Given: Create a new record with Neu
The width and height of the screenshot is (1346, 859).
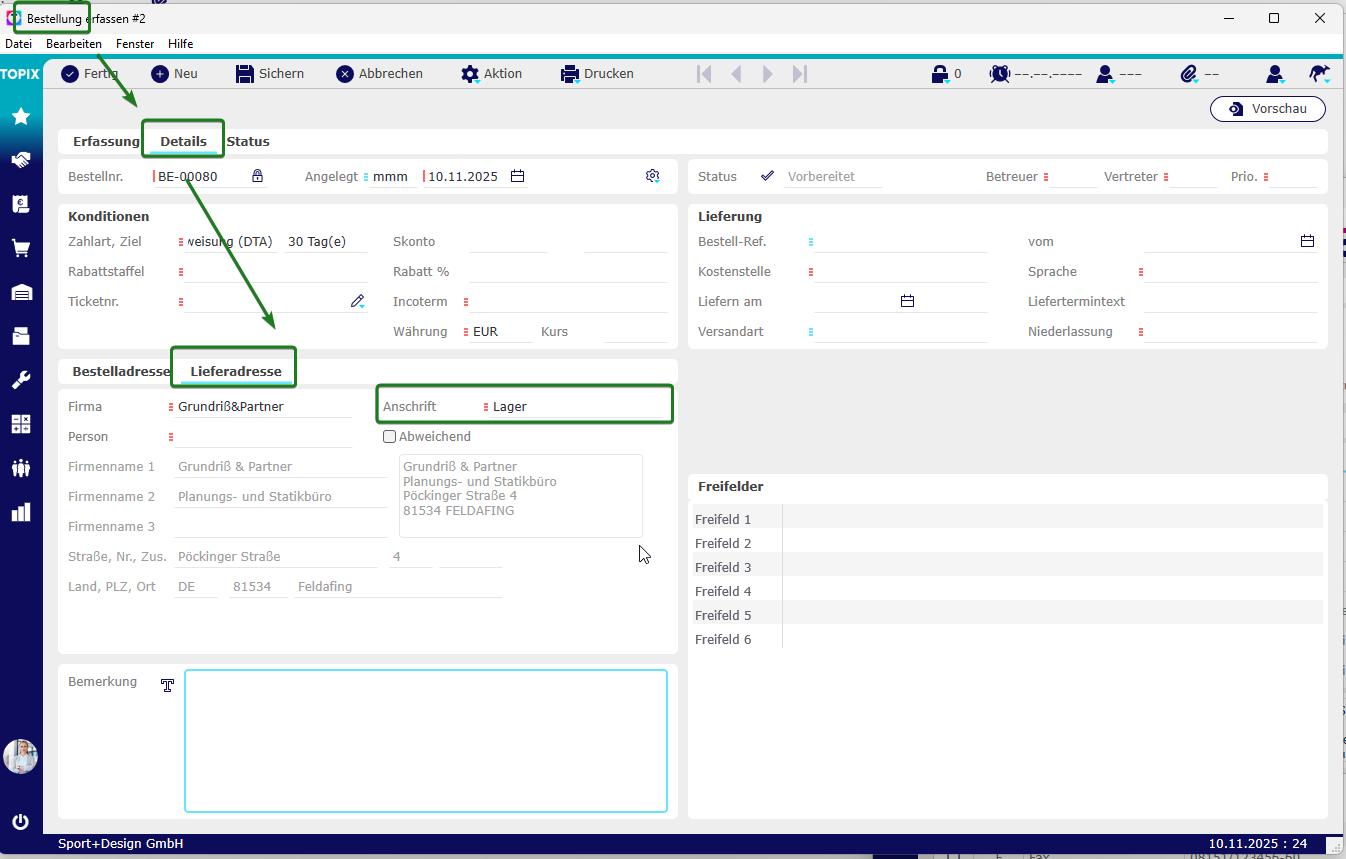Looking at the screenshot, I should pos(174,74).
